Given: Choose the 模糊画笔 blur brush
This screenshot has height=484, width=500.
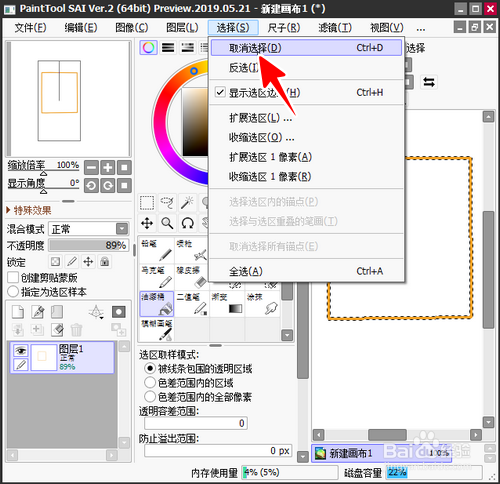Looking at the screenshot, I should click(157, 330).
